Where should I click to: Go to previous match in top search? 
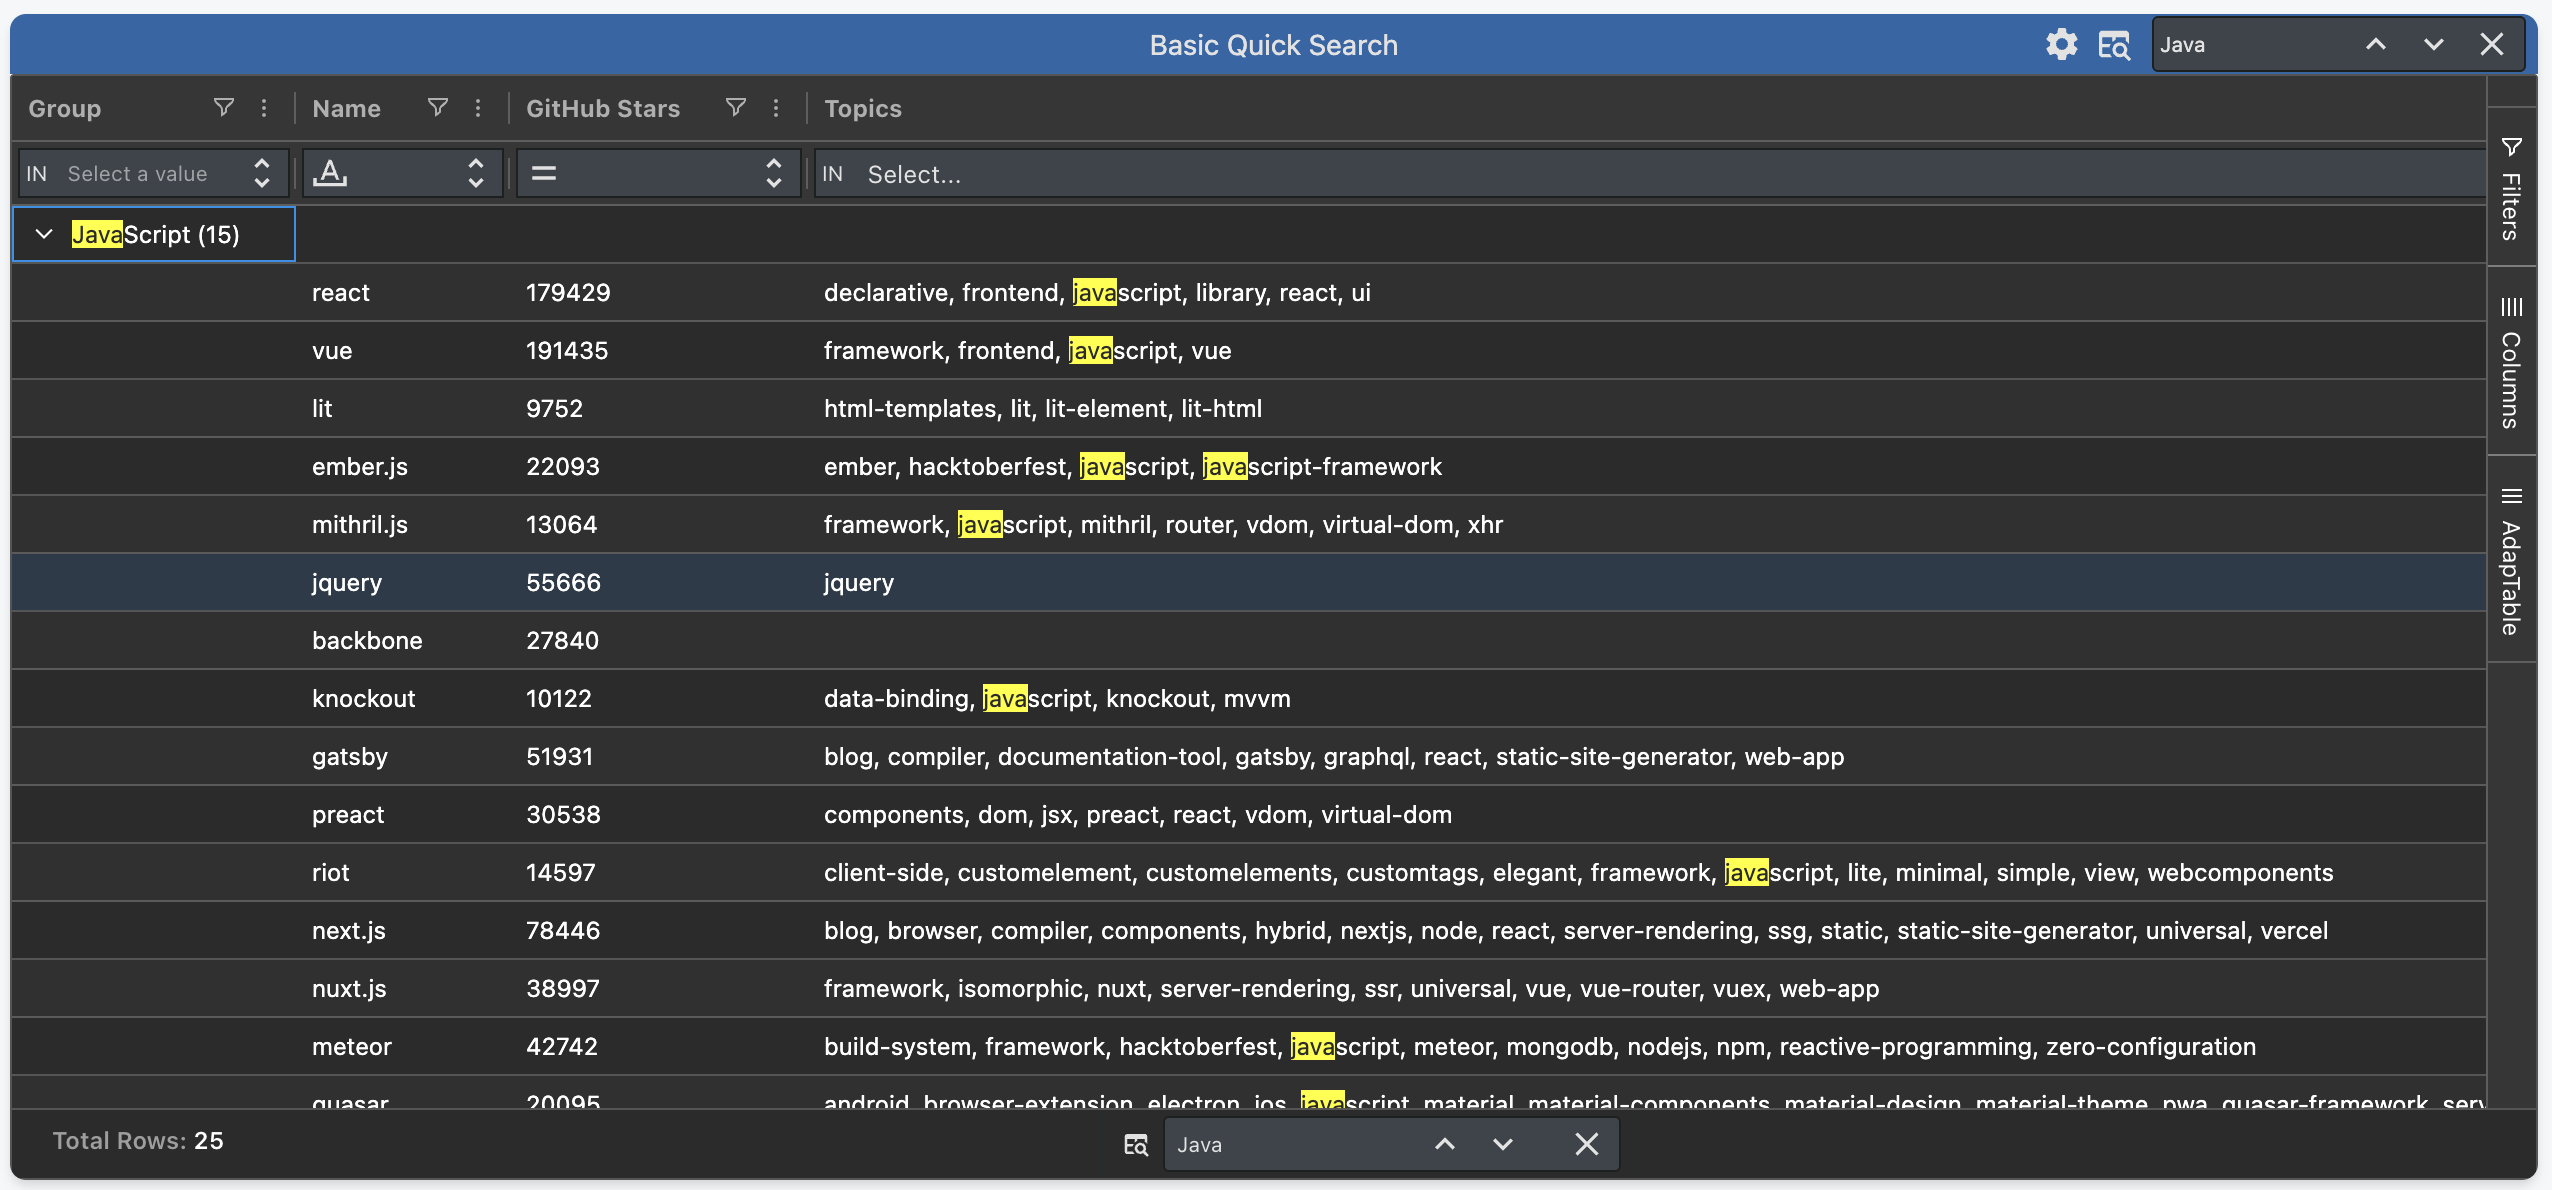(2376, 45)
